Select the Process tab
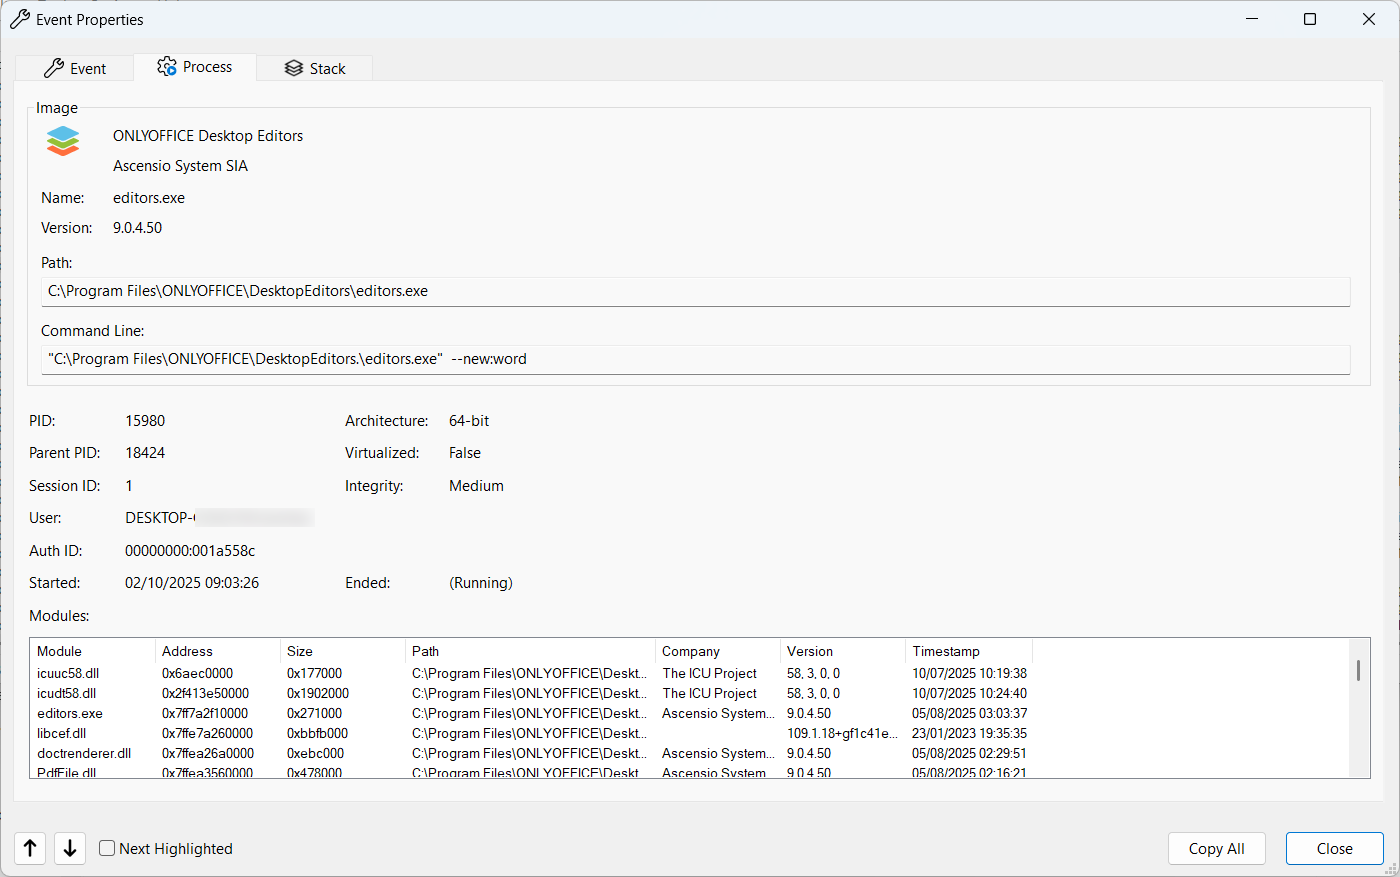This screenshot has height=877, width=1400. [x=195, y=67]
